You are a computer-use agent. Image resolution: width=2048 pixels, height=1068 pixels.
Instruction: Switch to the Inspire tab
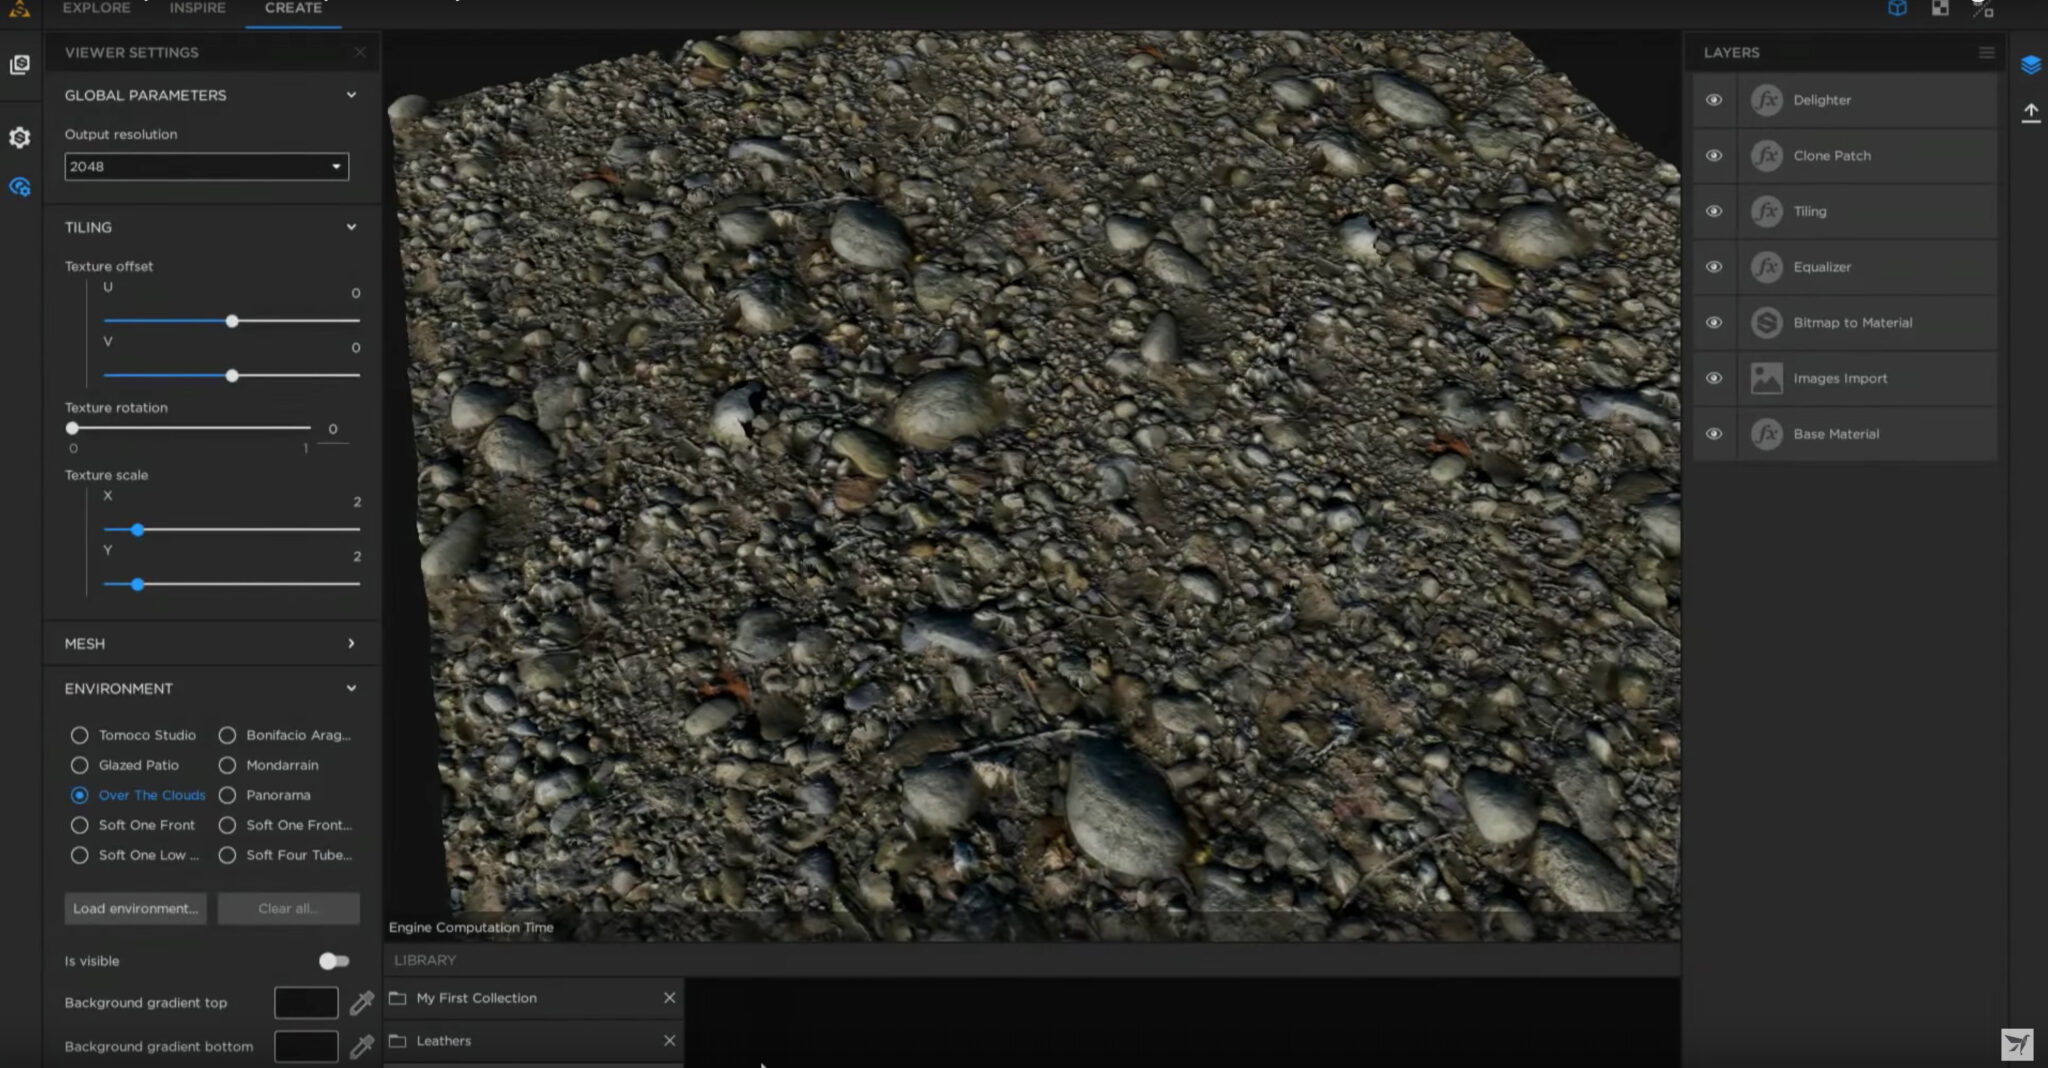(x=197, y=8)
